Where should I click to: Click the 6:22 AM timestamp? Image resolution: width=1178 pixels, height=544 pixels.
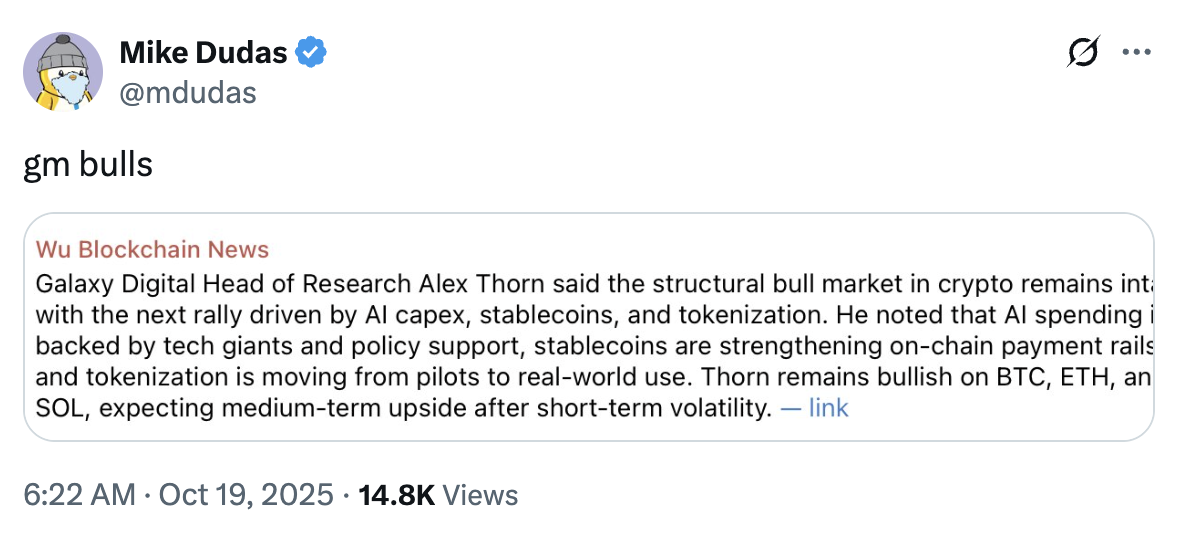coord(80,495)
